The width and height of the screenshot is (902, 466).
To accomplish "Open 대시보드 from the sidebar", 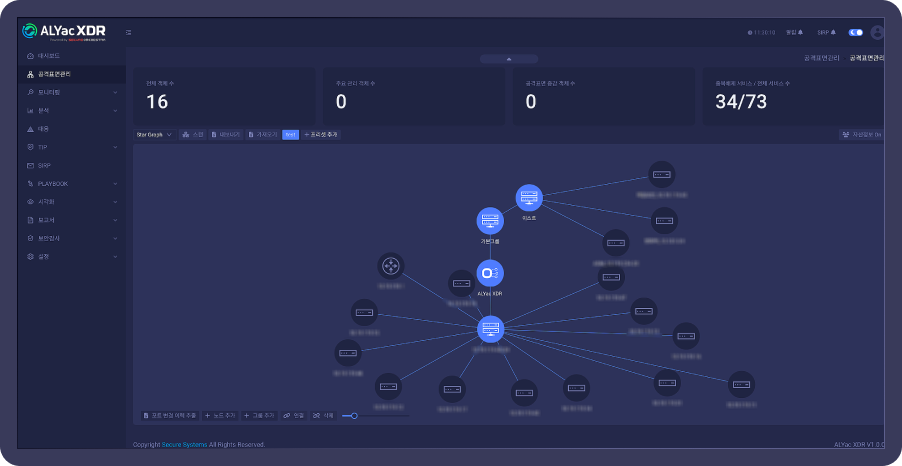I will click(x=49, y=55).
